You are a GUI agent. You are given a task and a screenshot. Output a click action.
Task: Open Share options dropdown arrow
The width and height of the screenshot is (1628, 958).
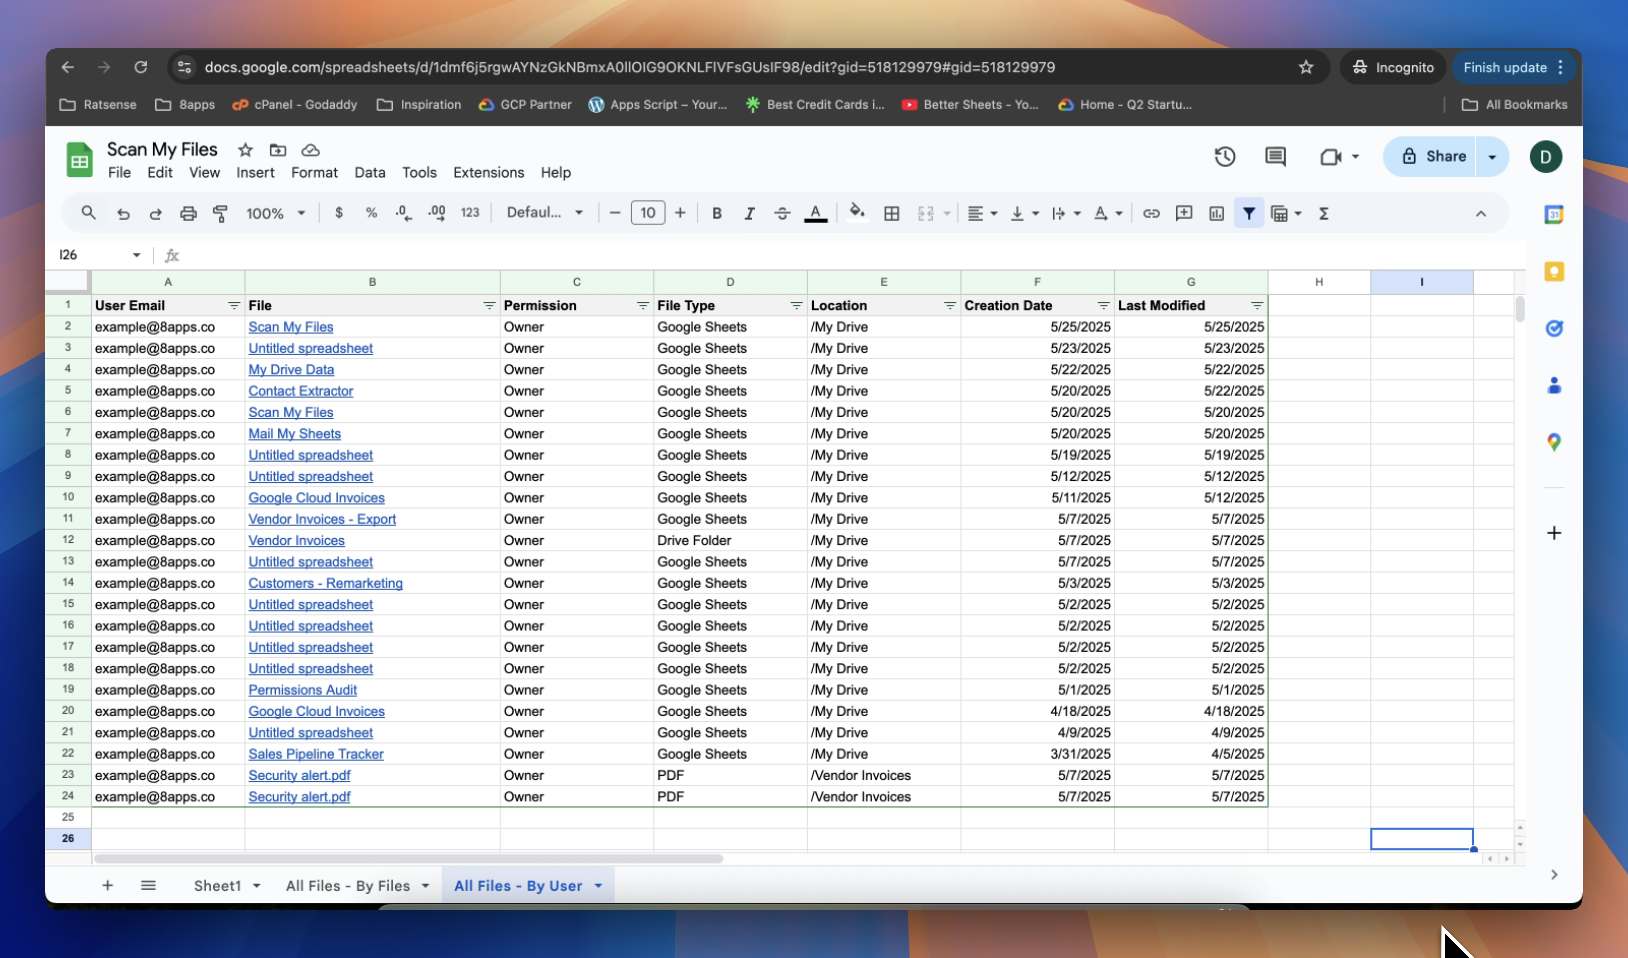pyautogui.click(x=1492, y=157)
